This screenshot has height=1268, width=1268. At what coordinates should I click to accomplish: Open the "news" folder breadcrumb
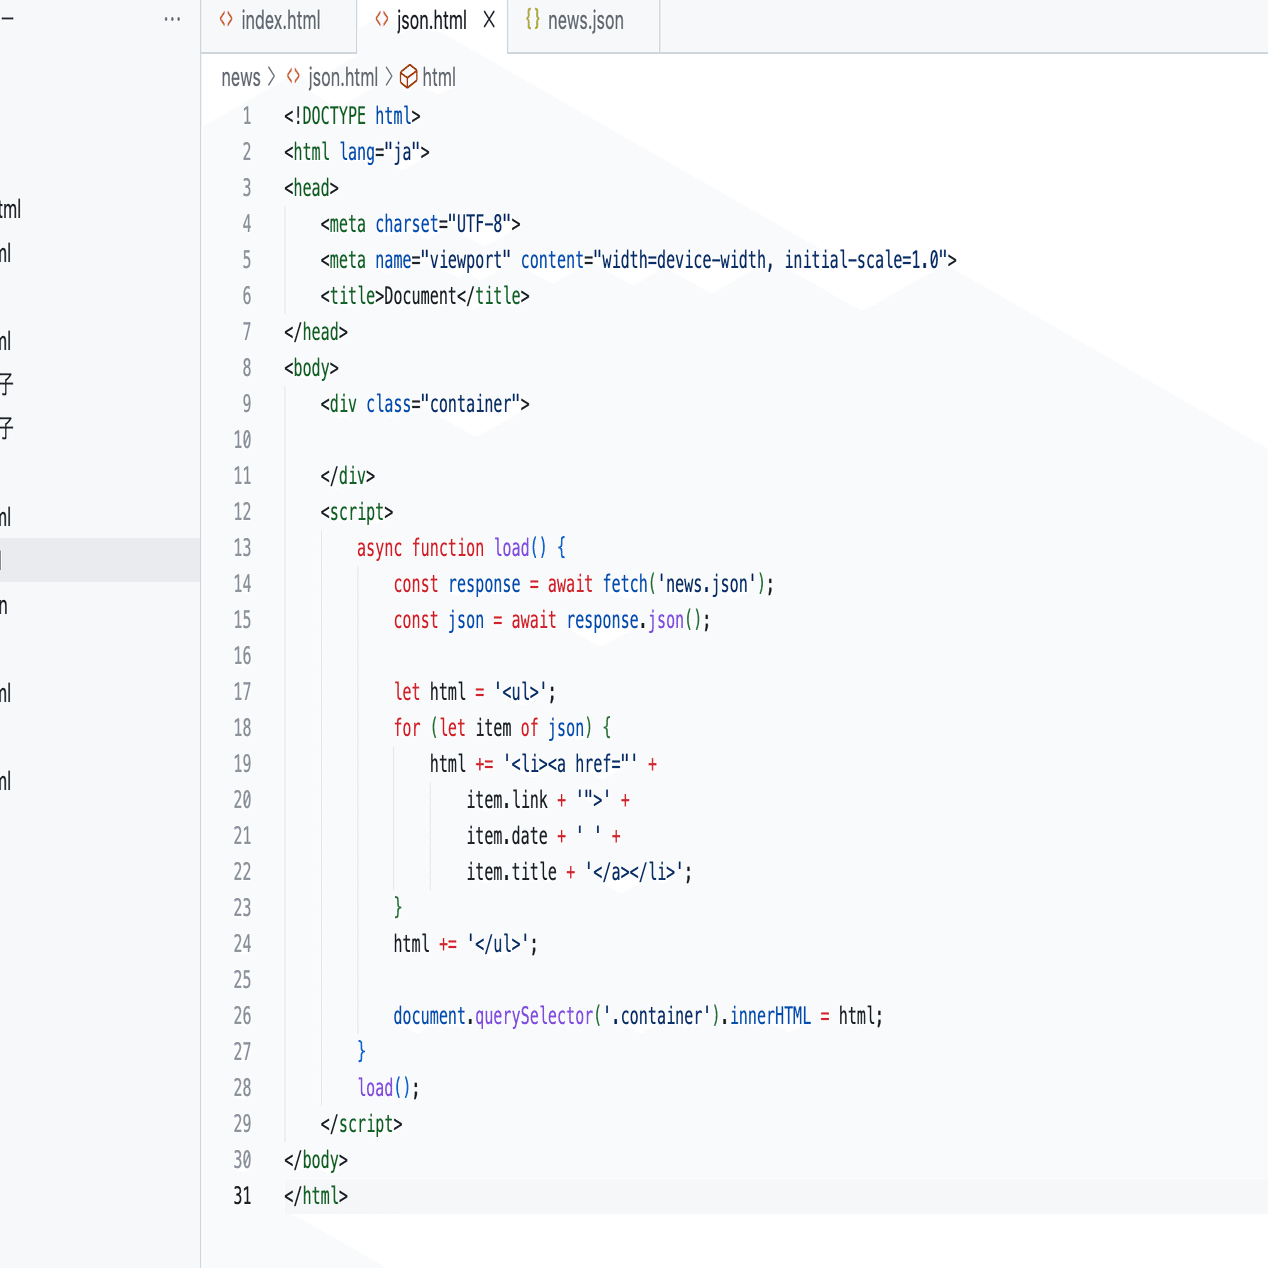click(240, 78)
